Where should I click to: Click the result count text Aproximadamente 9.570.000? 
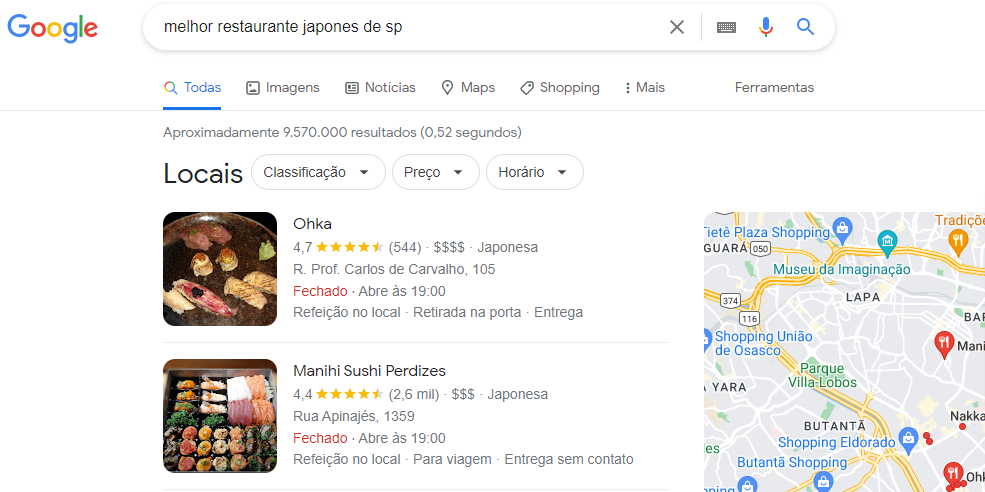coord(342,133)
